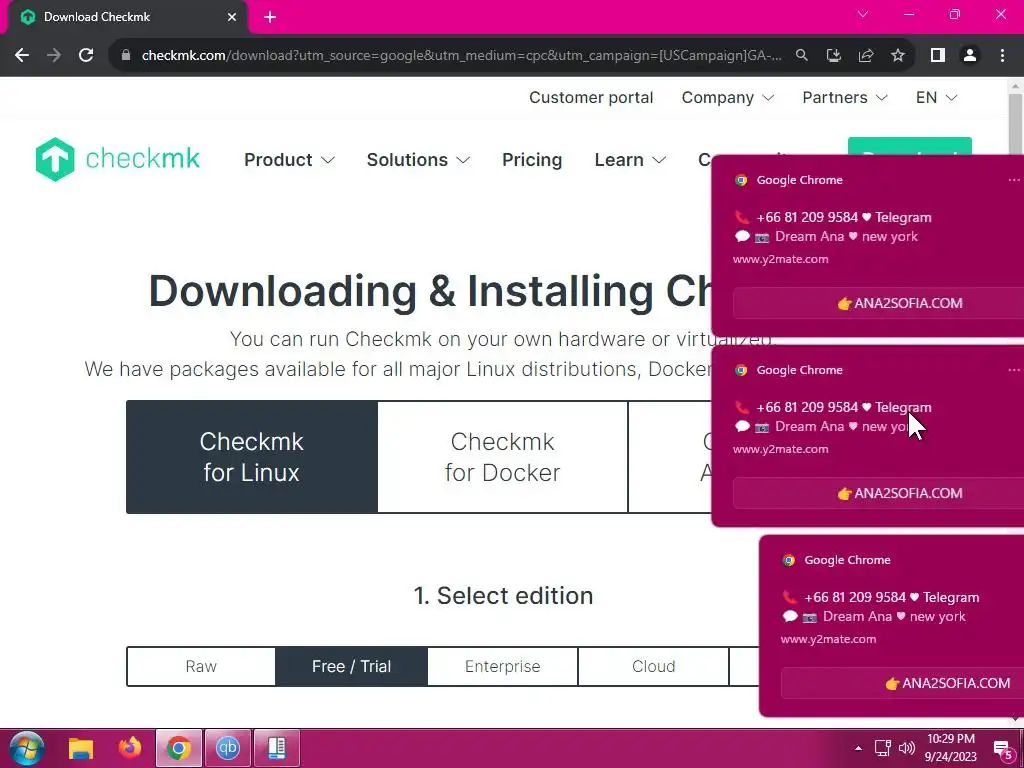Select the Checkmk for Linux tab
This screenshot has width=1024, height=768.
tap(251, 457)
